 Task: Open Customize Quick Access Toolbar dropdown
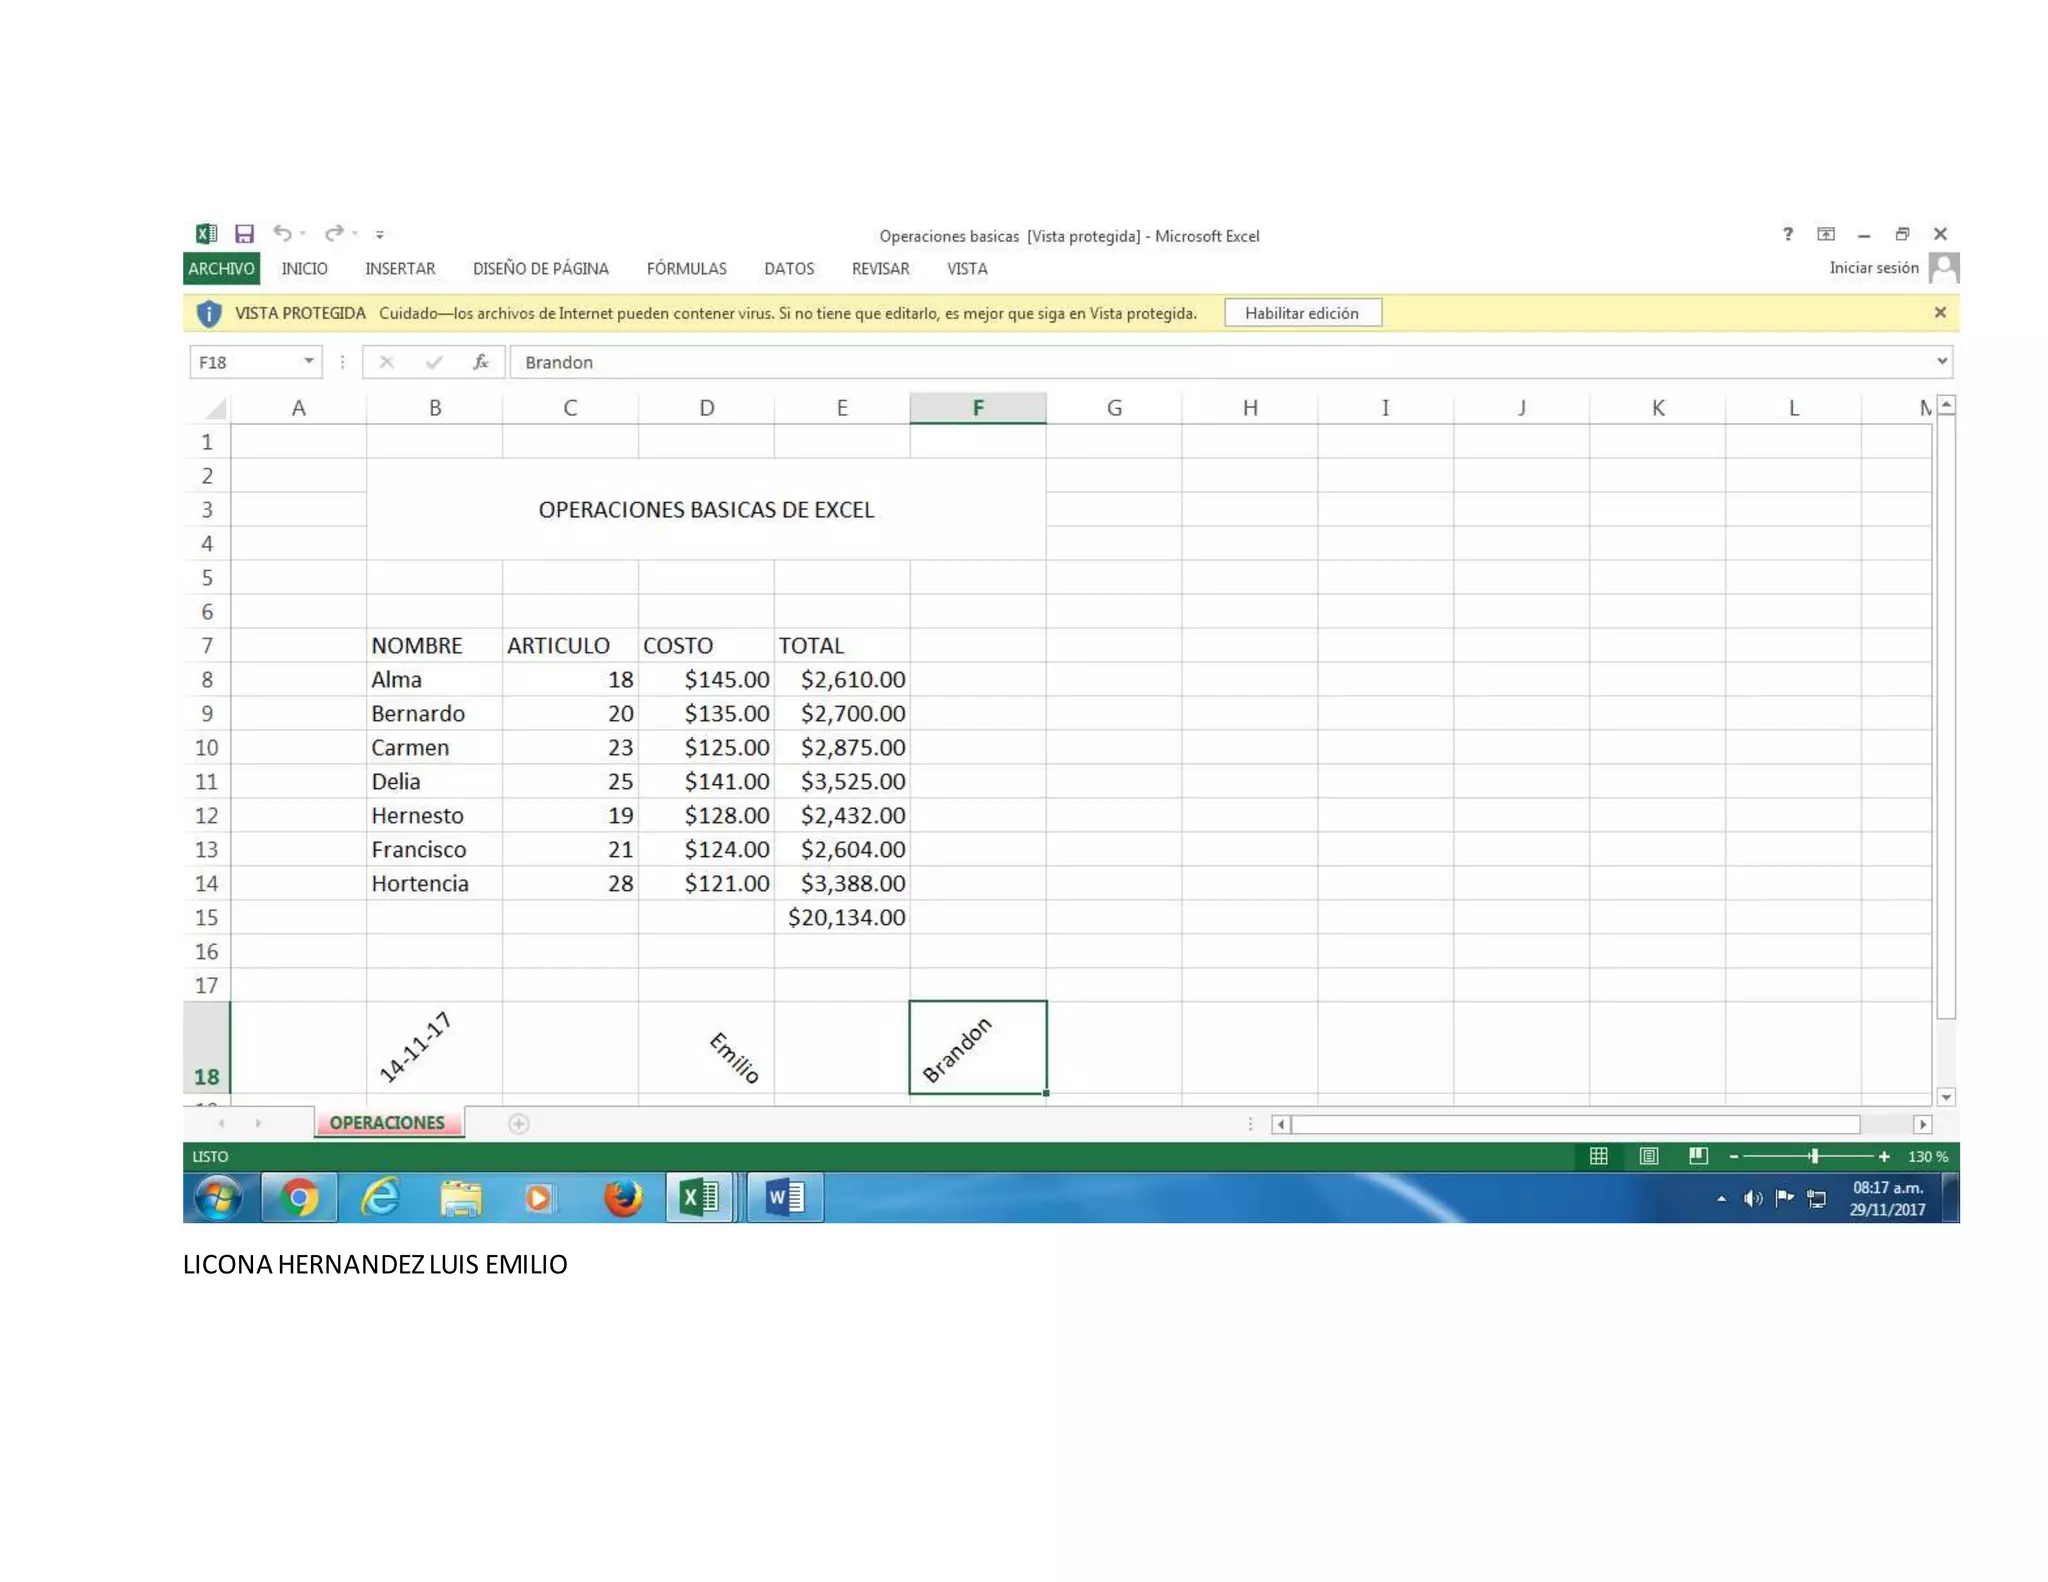380,235
